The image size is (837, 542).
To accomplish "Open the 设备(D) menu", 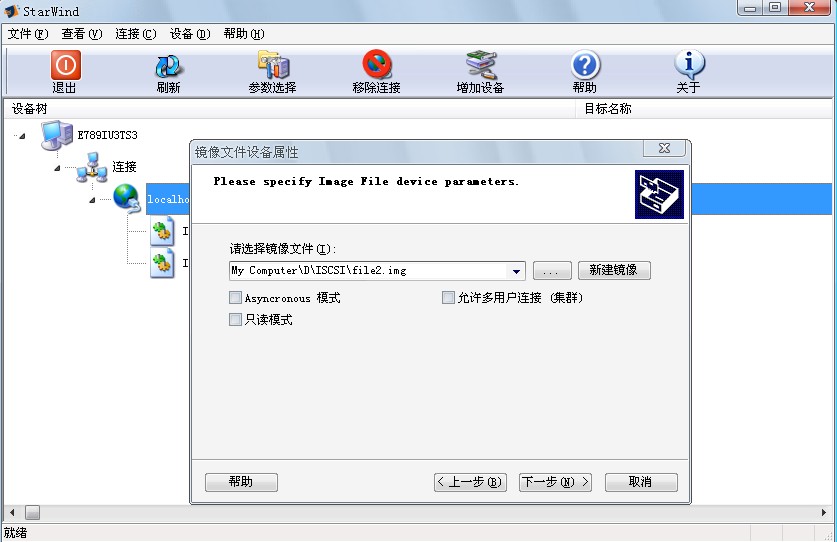I will point(190,34).
